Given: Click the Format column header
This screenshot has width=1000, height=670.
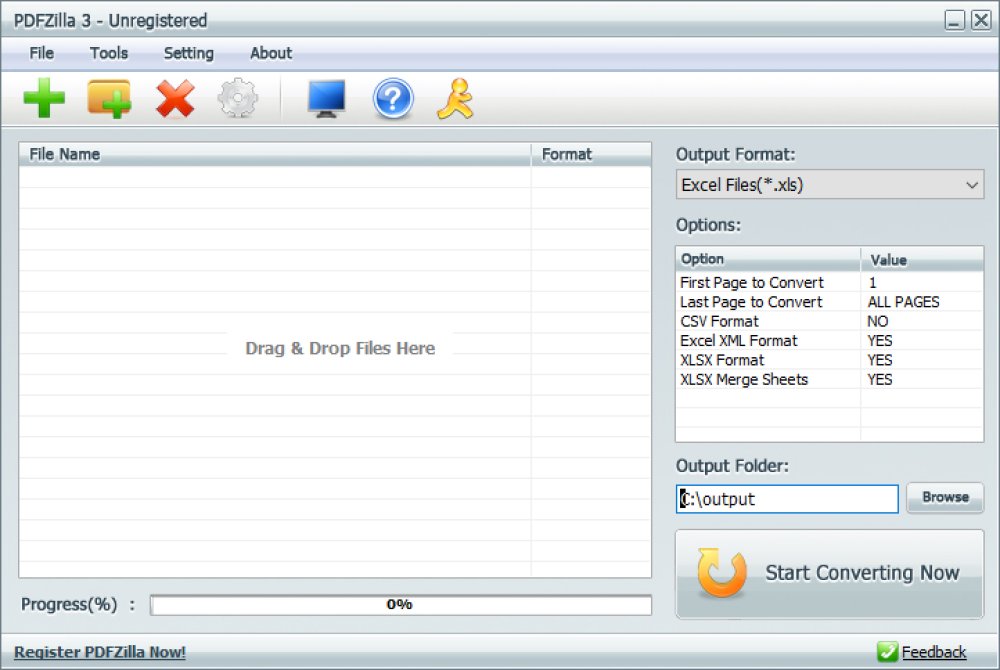Looking at the screenshot, I should click(x=591, y=154).
